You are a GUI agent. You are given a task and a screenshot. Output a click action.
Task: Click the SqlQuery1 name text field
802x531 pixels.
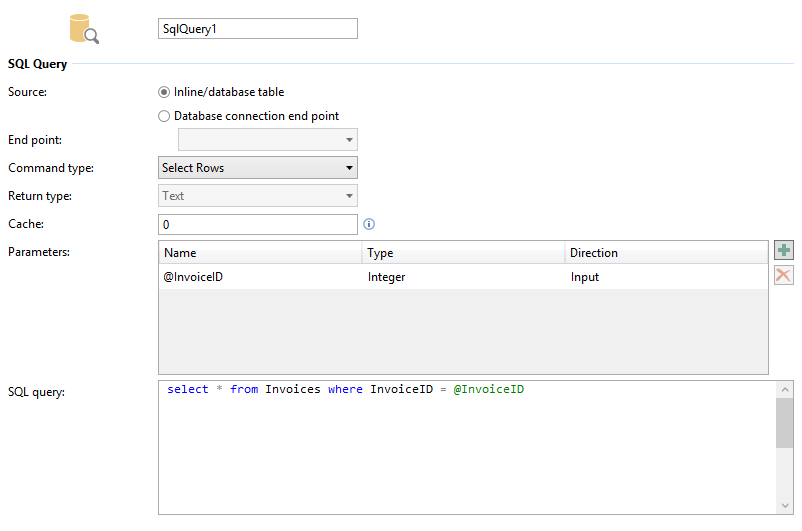(x=258, y=29)
